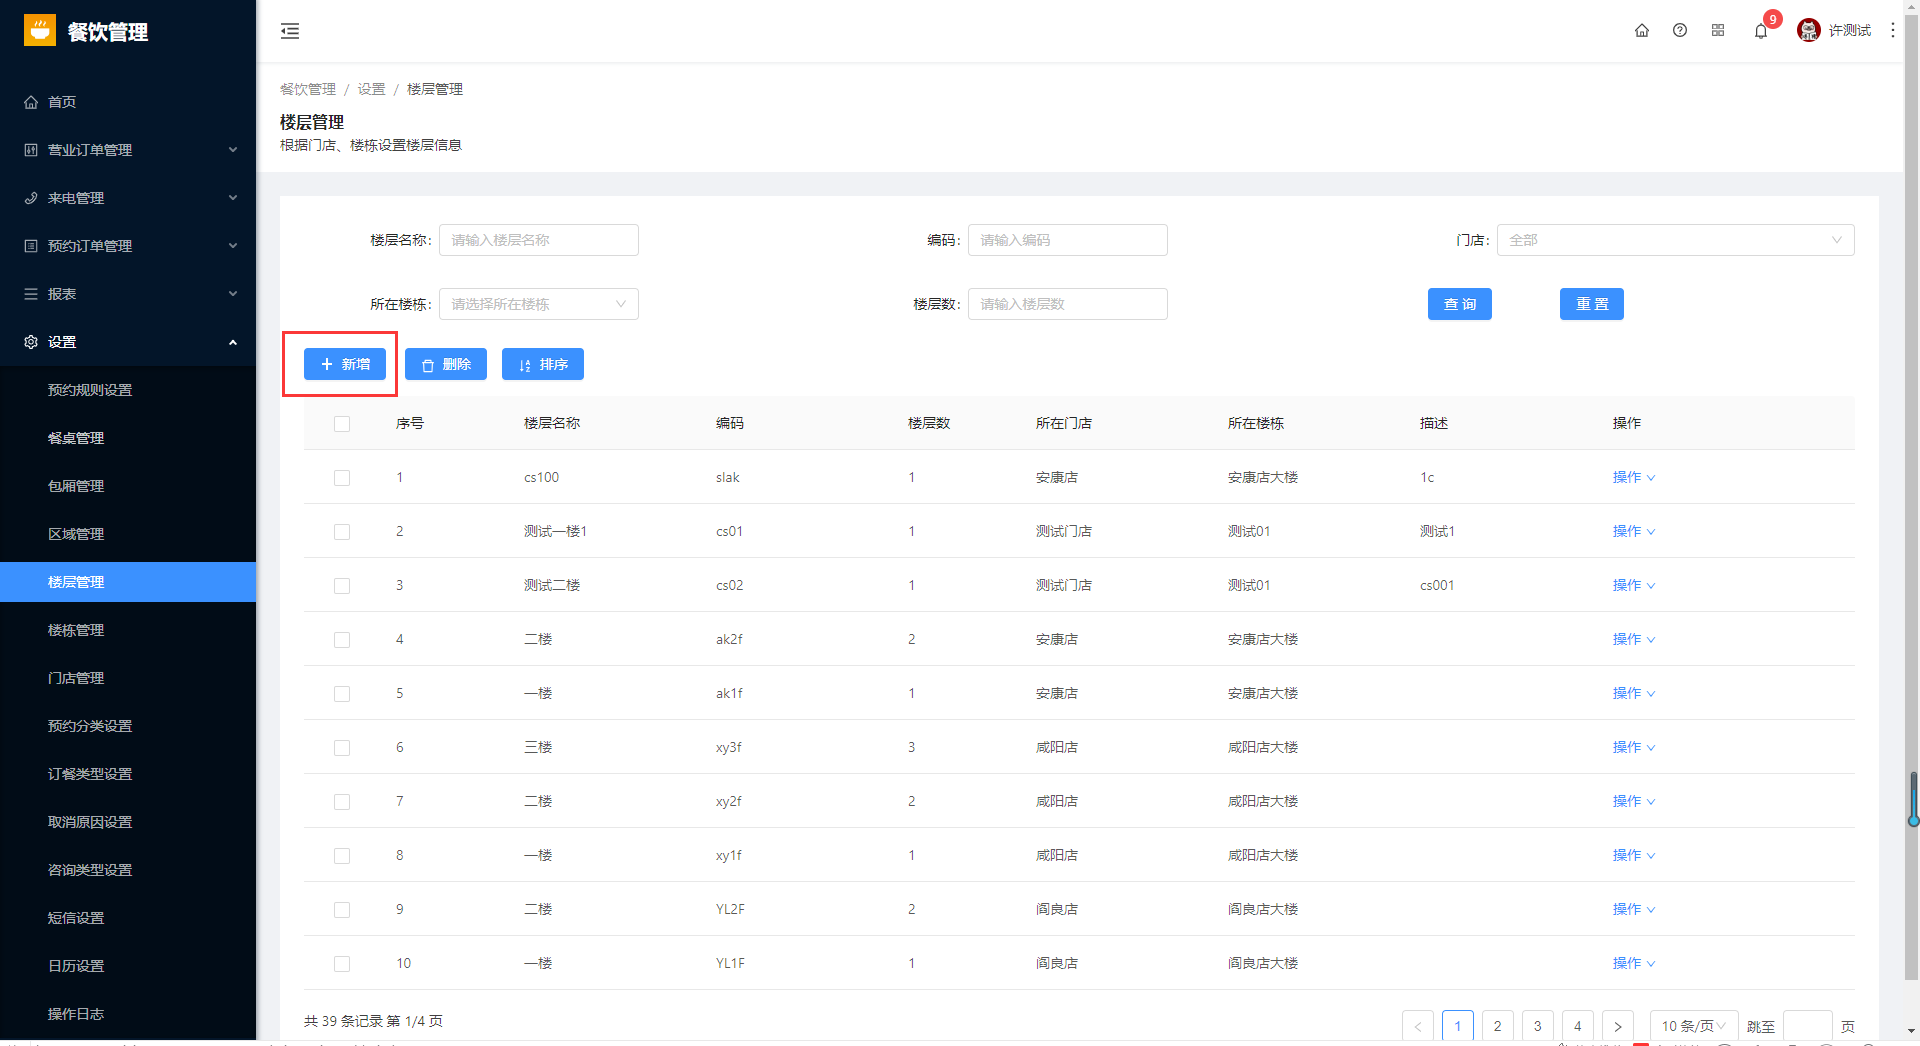
Task: Check the row with code ak1f
Action: (342, 694)
